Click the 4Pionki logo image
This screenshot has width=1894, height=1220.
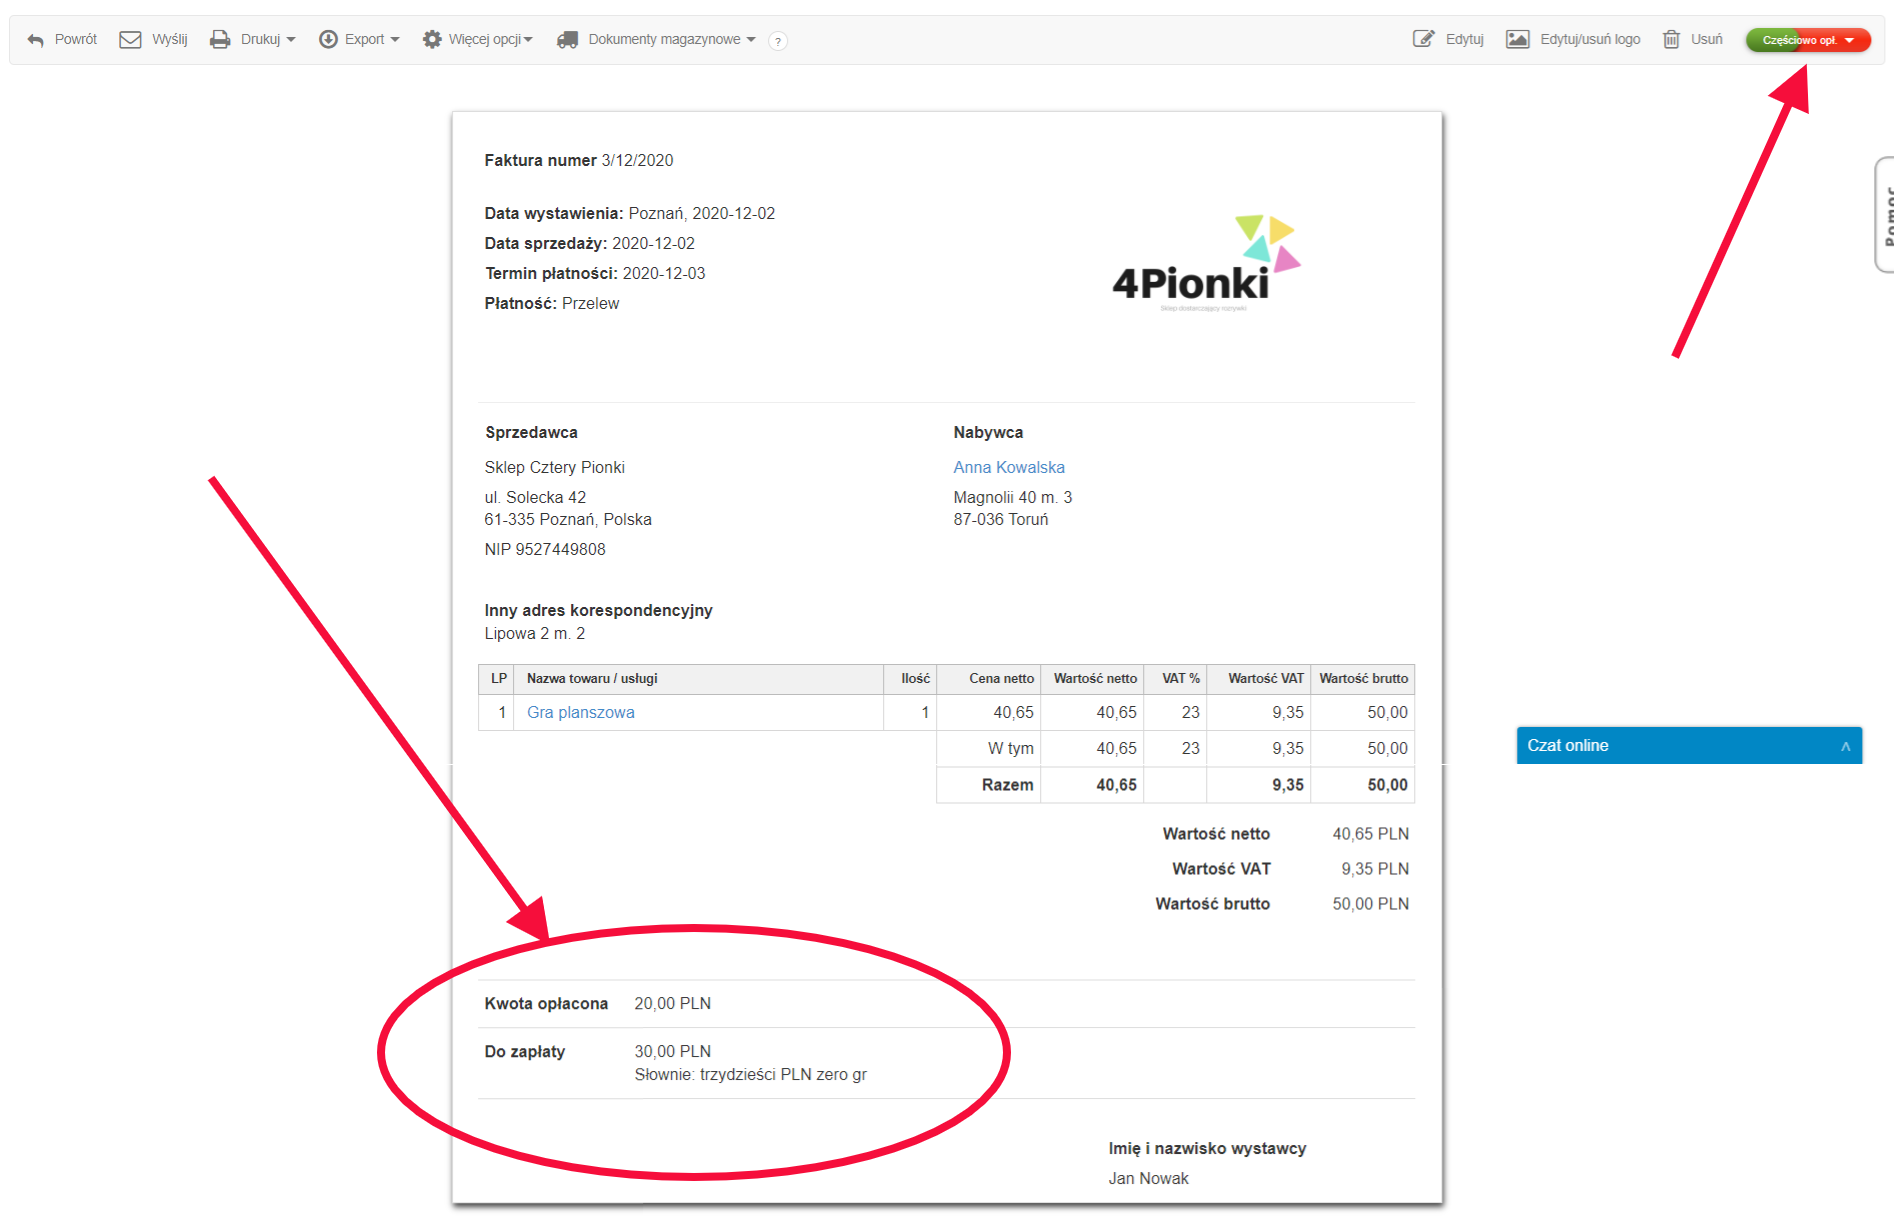(1205, 263)
